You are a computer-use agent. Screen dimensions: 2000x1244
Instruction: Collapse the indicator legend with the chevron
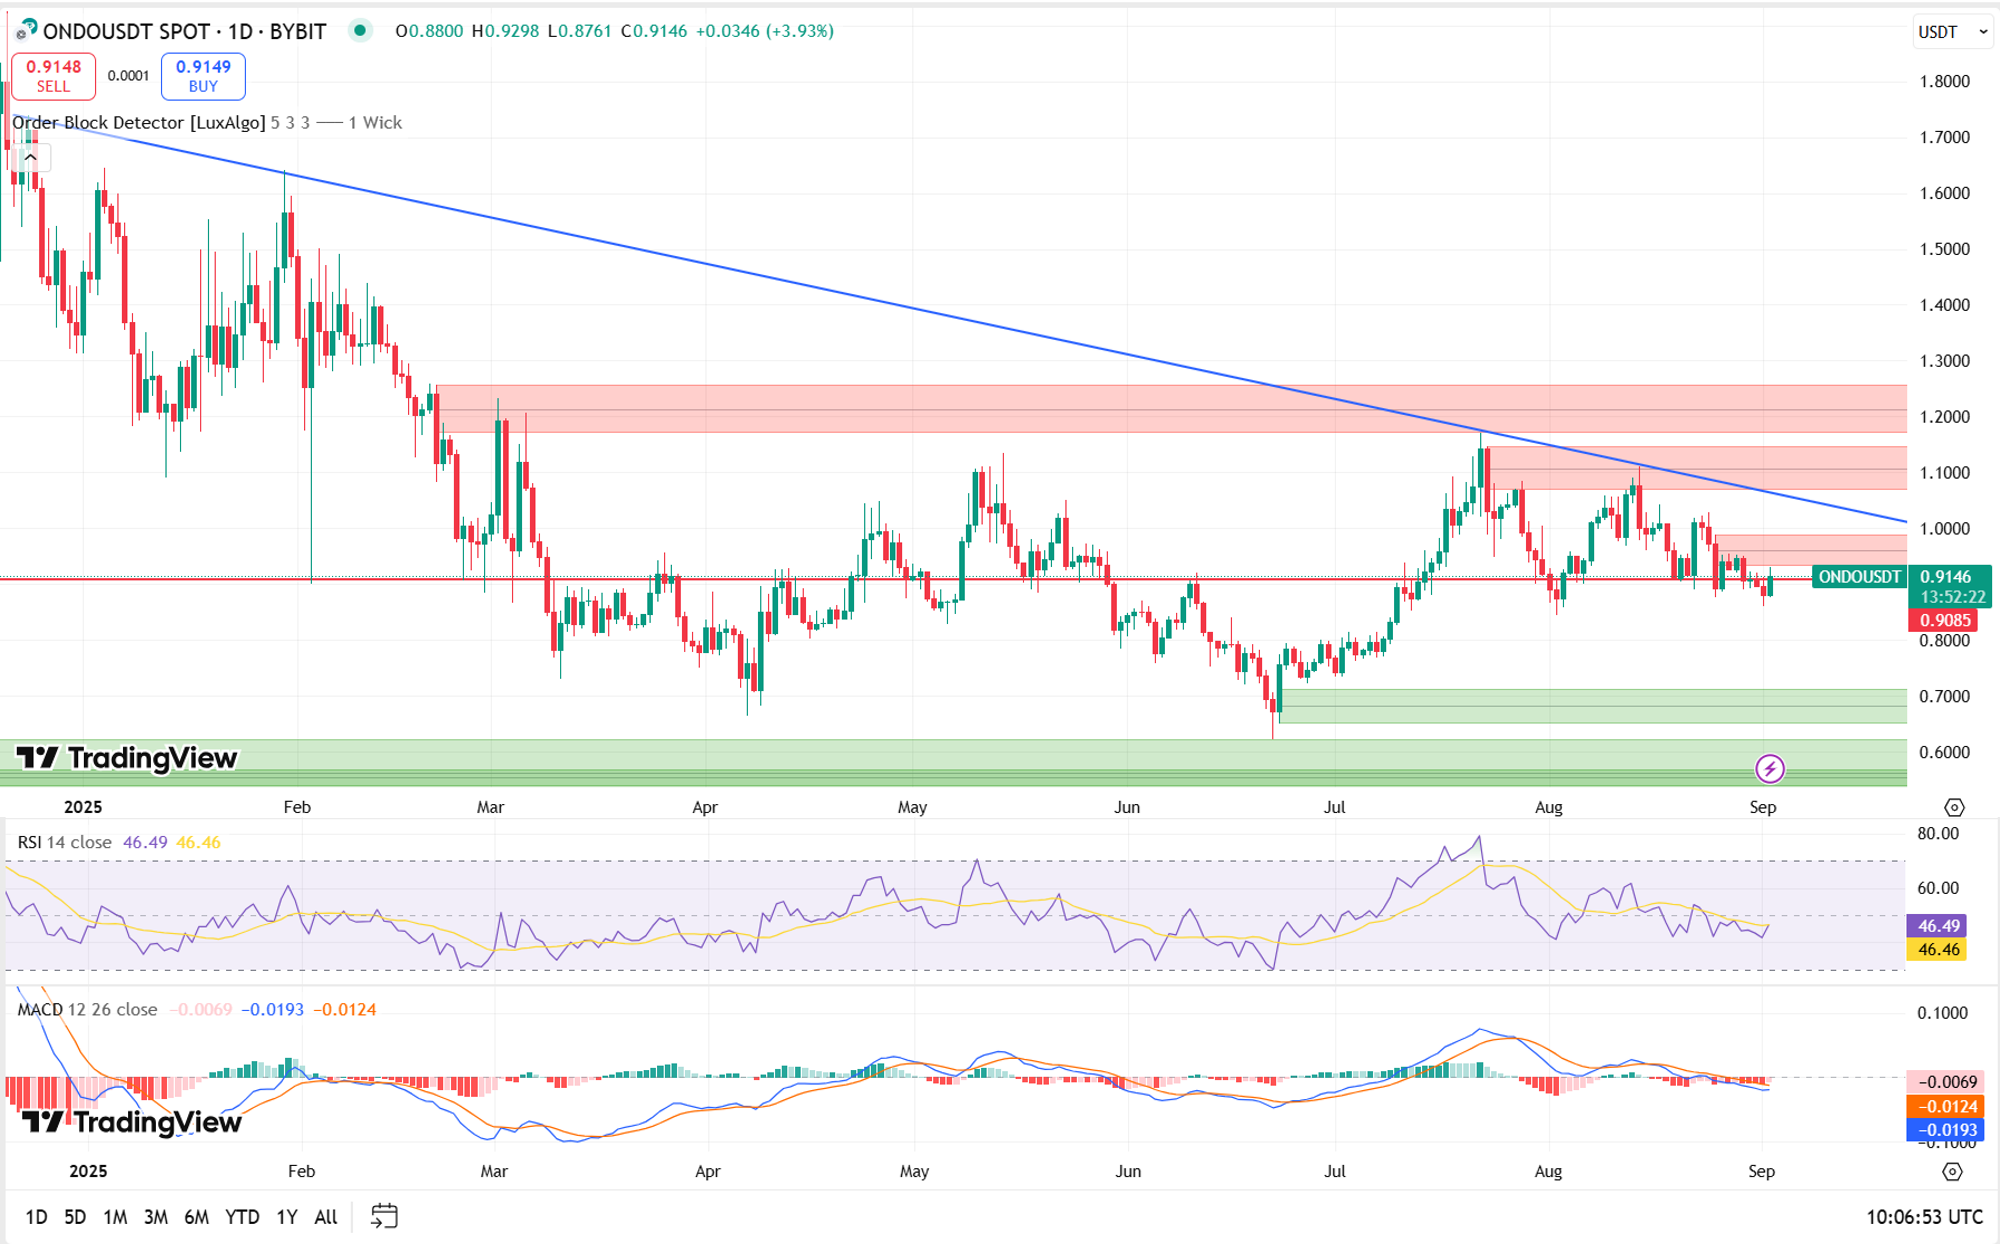pyautogui.click(x=30, y=157)
